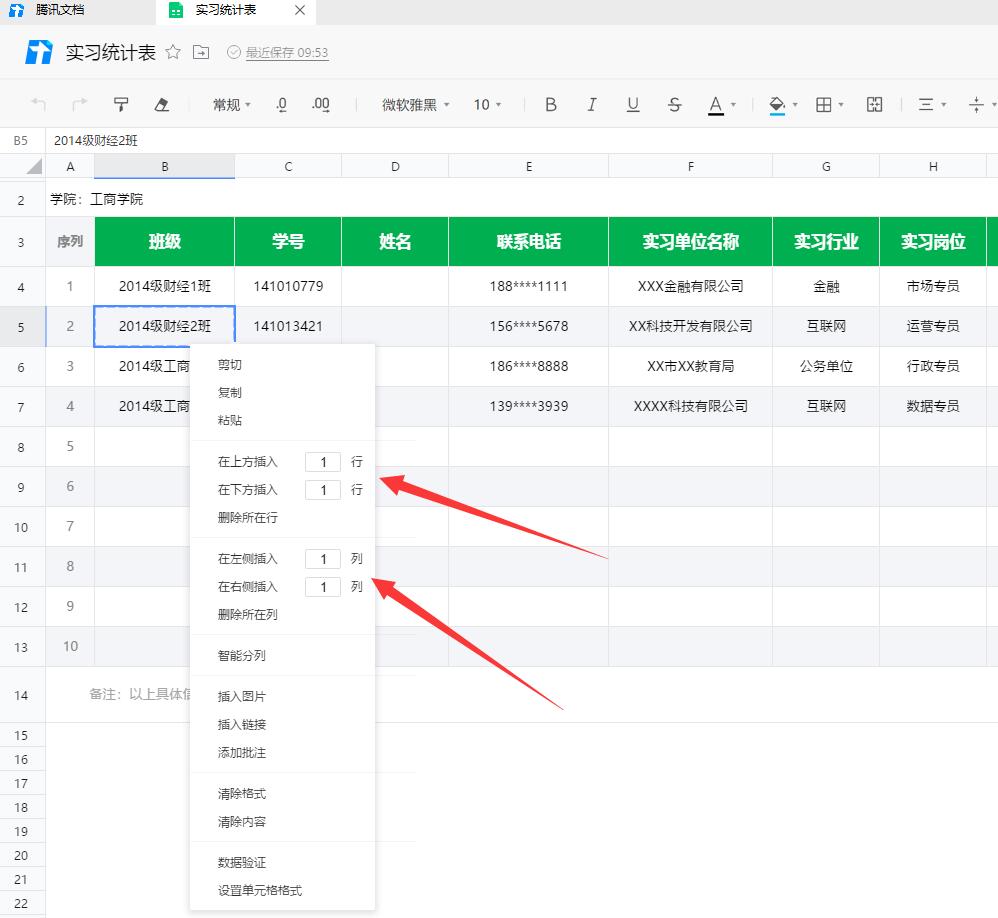Open the font size dropdown showing 10

pos(484,104)
